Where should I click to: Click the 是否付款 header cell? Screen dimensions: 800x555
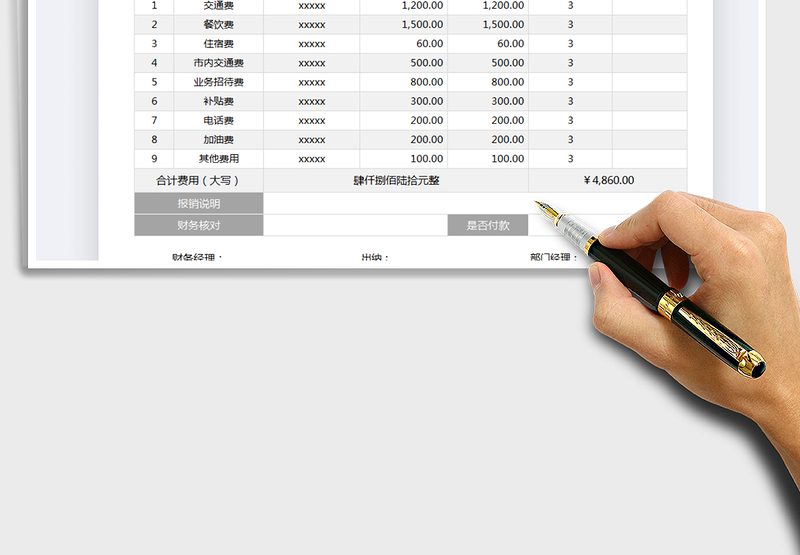pyautogui.click(x=488, y=225)
